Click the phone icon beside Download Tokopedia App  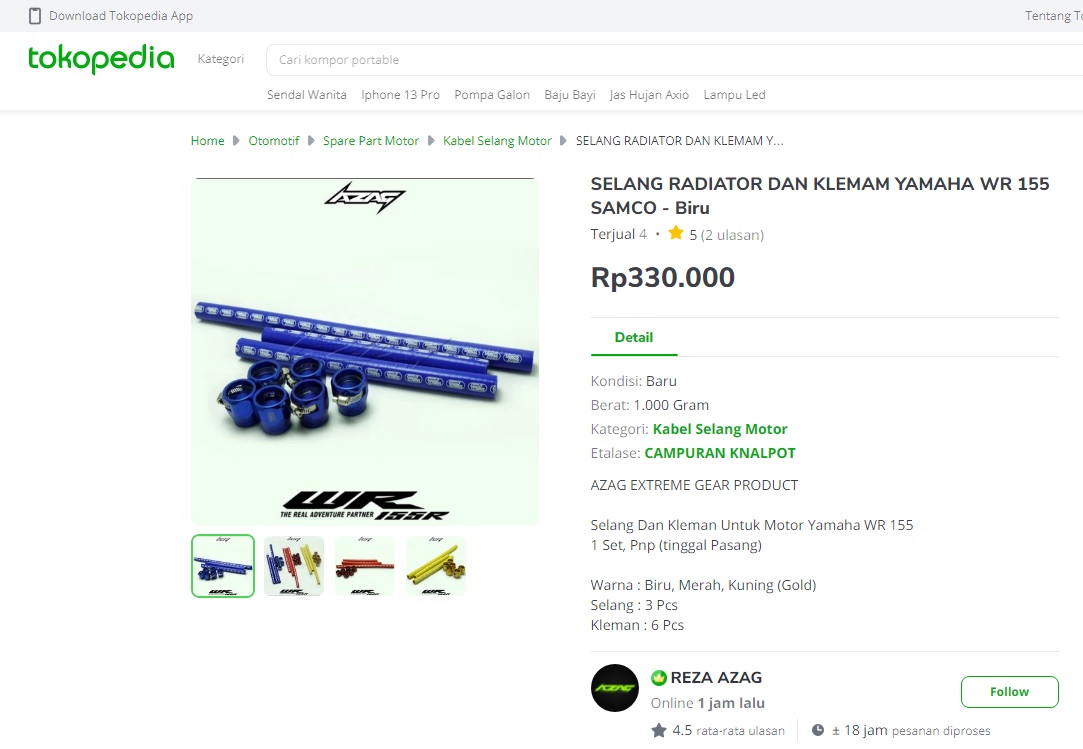pos(35,16)
